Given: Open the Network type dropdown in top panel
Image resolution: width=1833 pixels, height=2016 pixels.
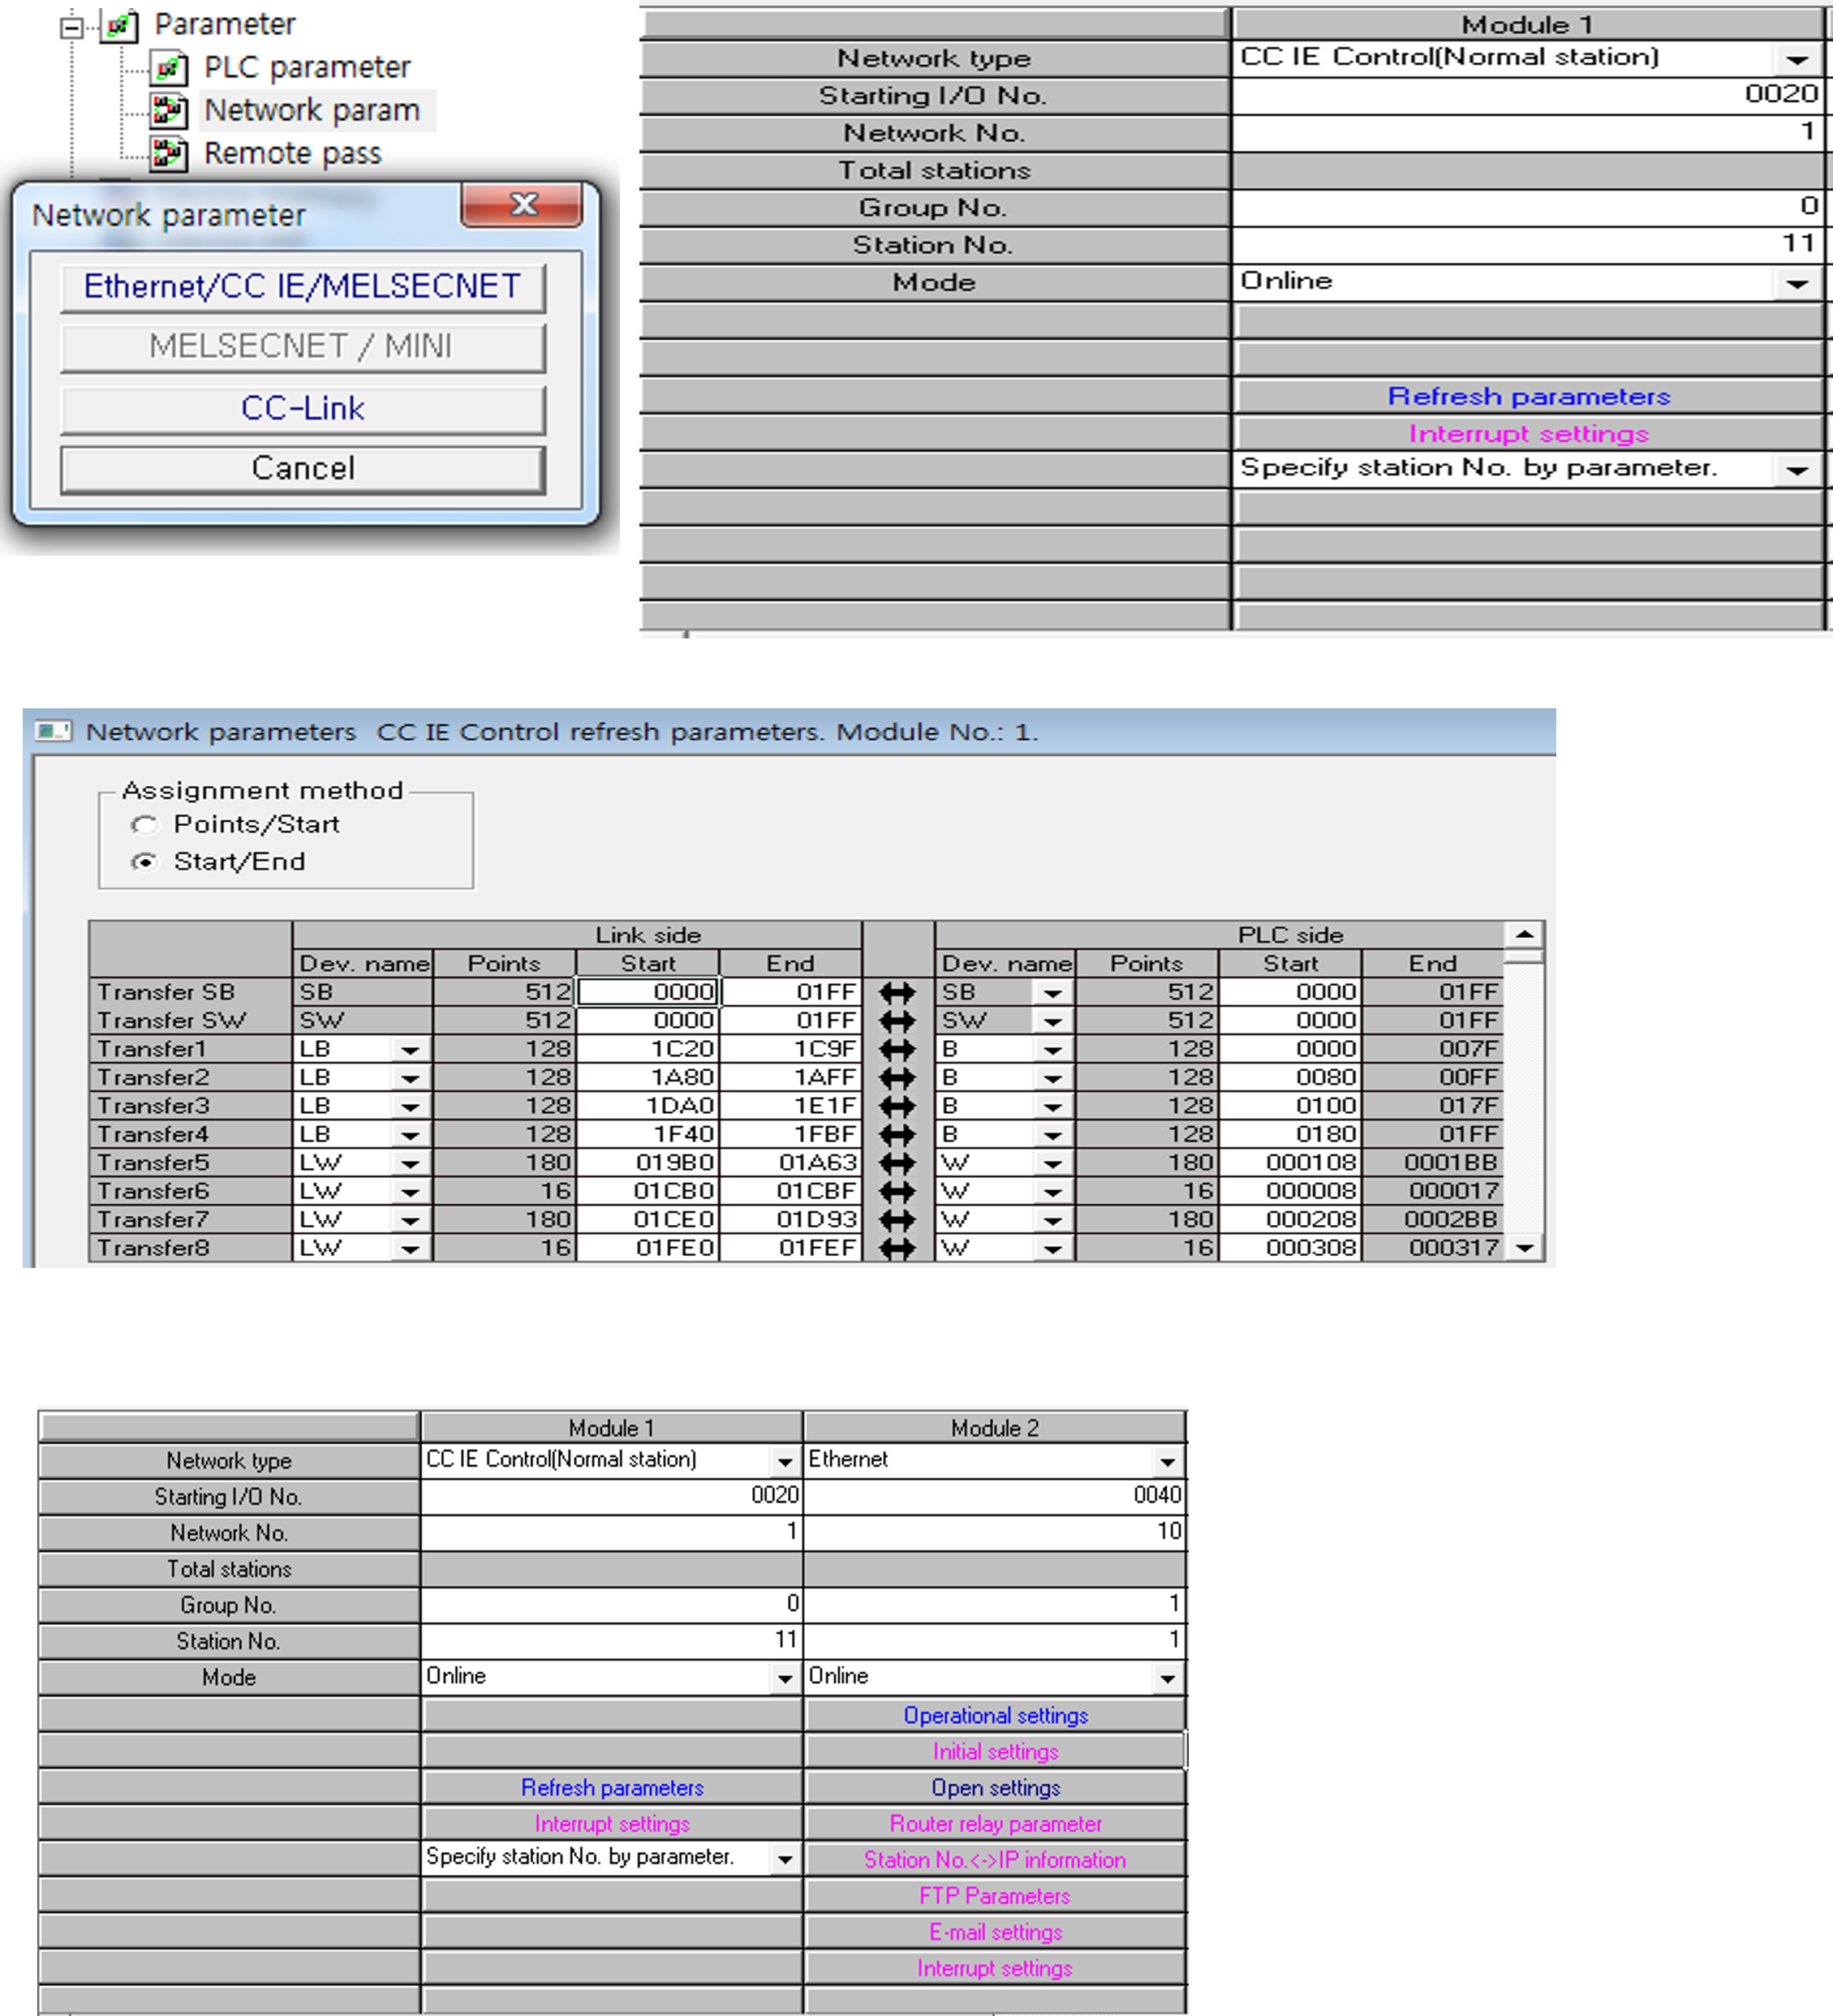Looking at the screenshot, I should (x=1796, y=60).
